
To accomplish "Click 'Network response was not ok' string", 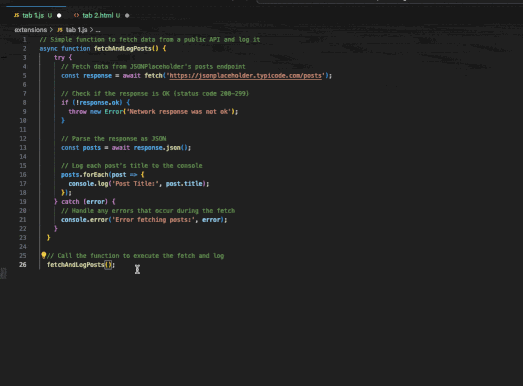I will [x=178, y=112].
